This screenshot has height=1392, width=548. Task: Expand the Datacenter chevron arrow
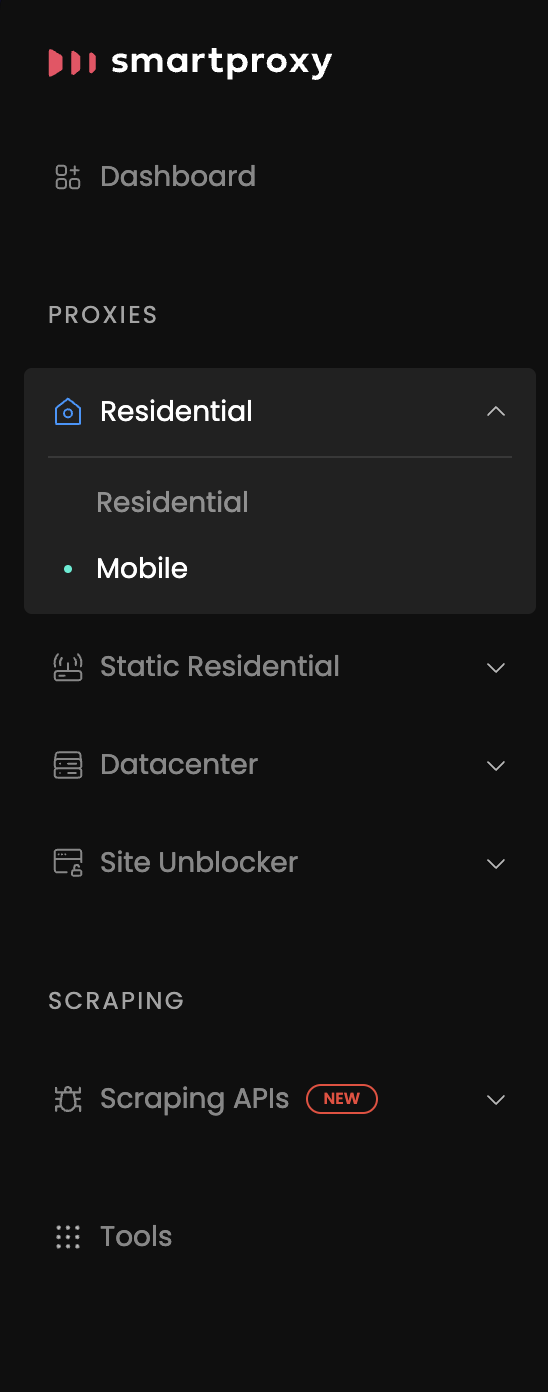tap(496, 765)
